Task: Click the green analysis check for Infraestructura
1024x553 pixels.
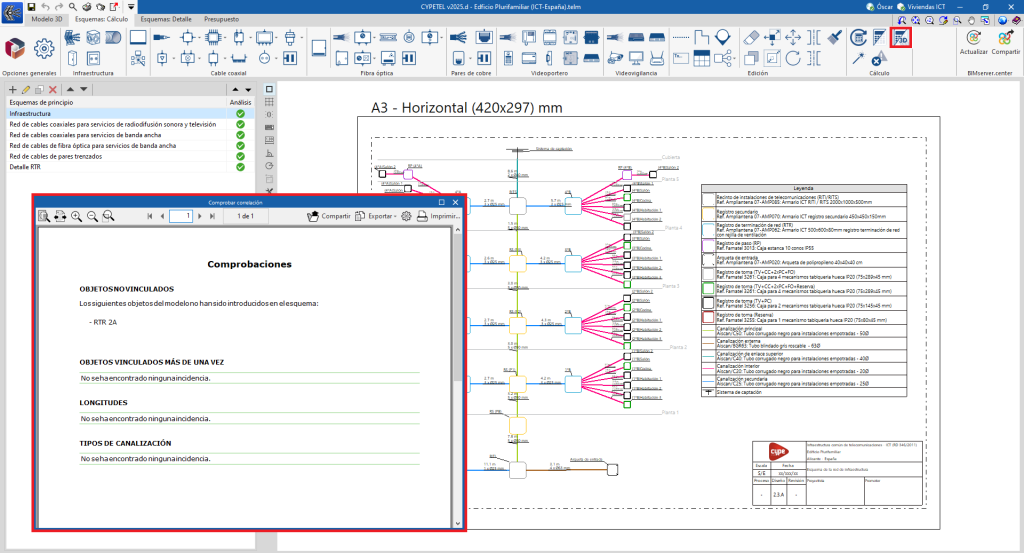Action: point(240,114)
